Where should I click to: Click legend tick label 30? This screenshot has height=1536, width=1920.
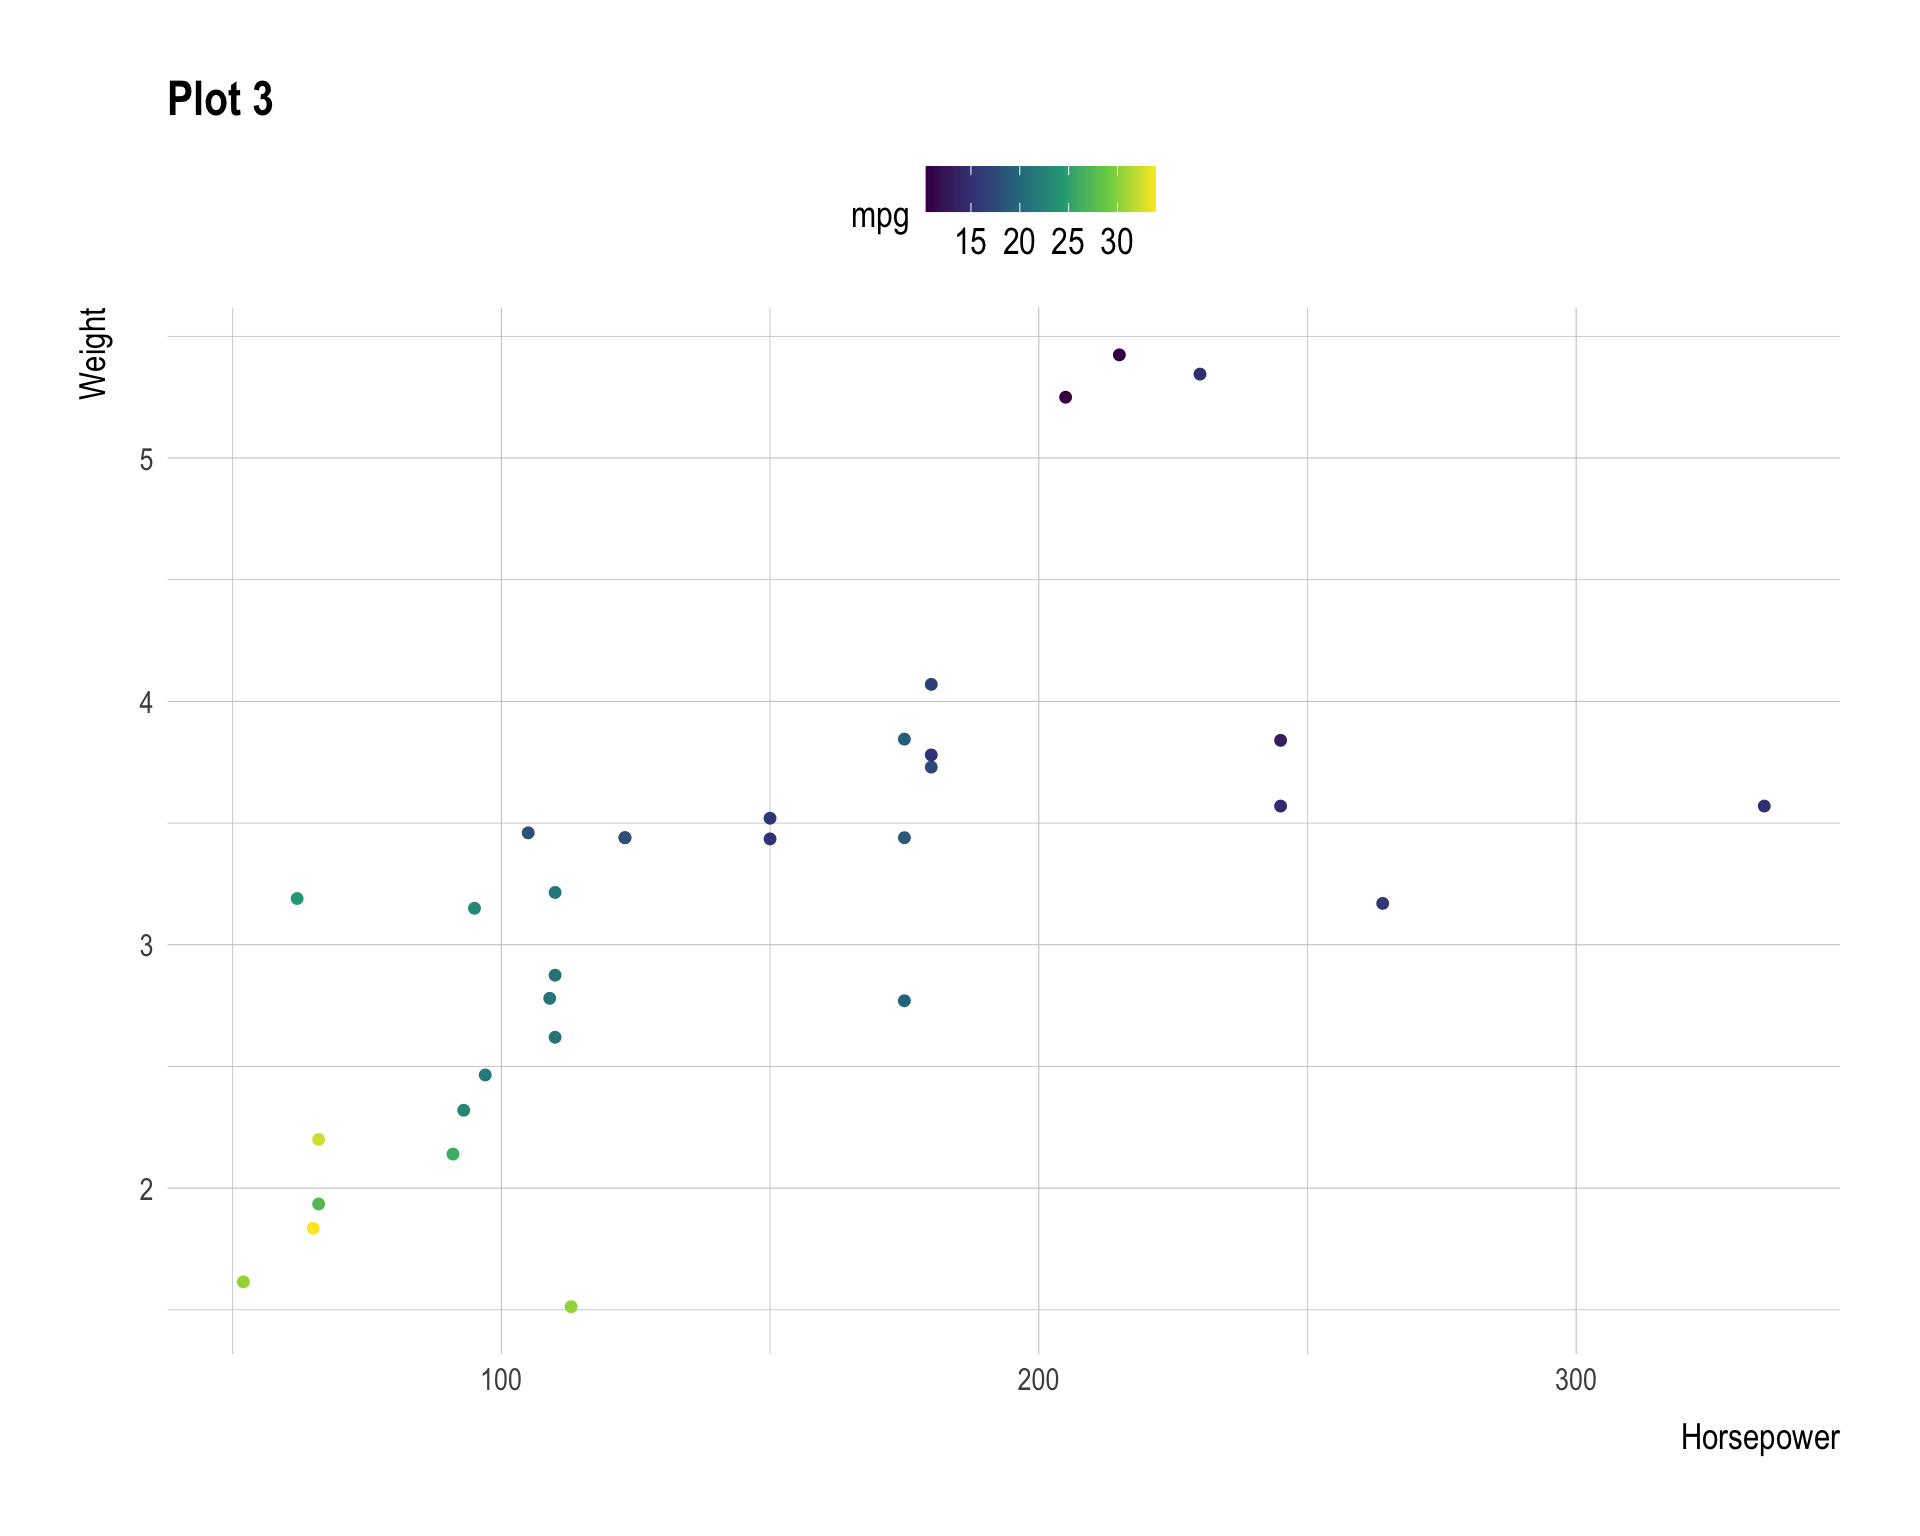pos(1116,243)
